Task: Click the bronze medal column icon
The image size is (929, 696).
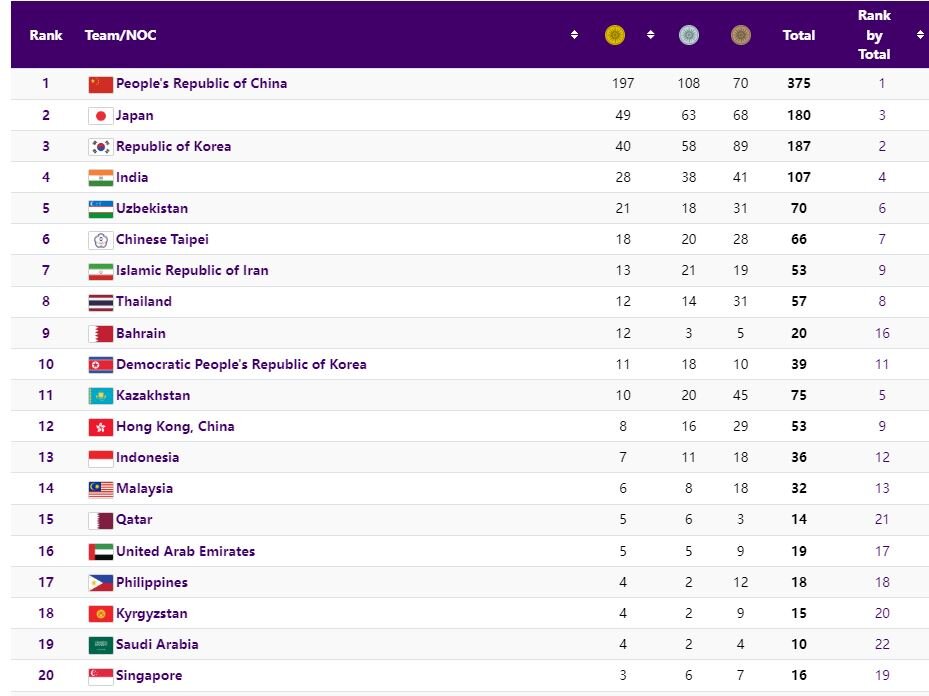Action: click(x=741, y=36)
